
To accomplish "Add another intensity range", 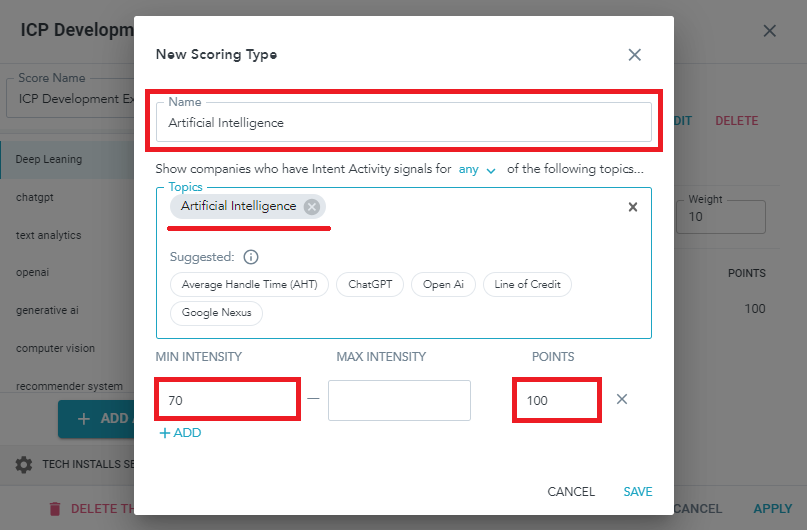I will pyautogui.click(x=180, y=433).
